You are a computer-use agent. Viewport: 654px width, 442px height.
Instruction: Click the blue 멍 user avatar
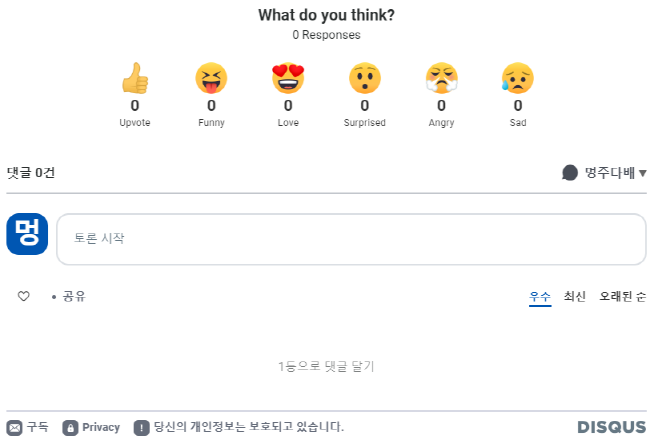click(27, 234)
